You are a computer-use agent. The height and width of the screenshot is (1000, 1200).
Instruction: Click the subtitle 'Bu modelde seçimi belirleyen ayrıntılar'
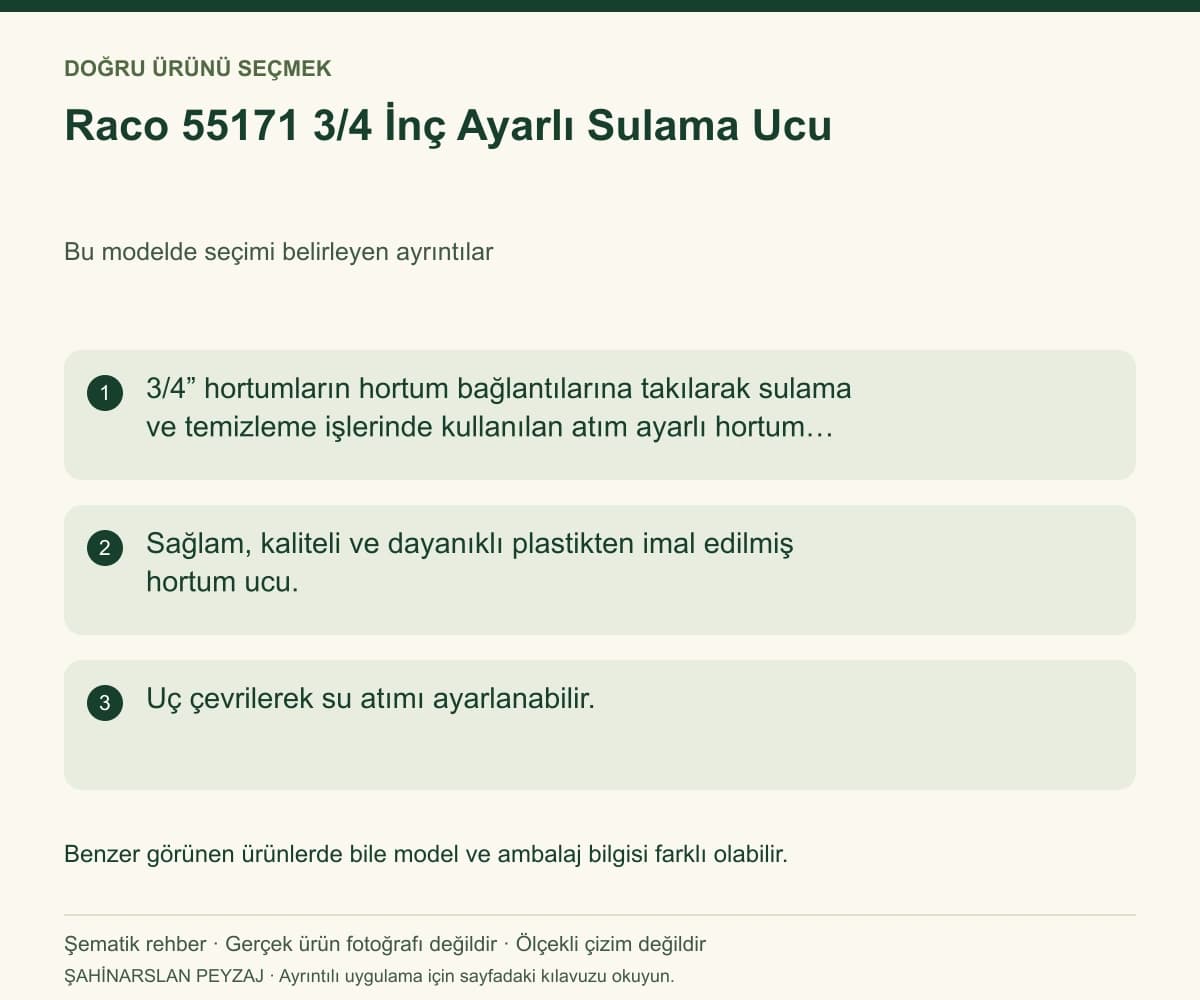tap(279, 252)
